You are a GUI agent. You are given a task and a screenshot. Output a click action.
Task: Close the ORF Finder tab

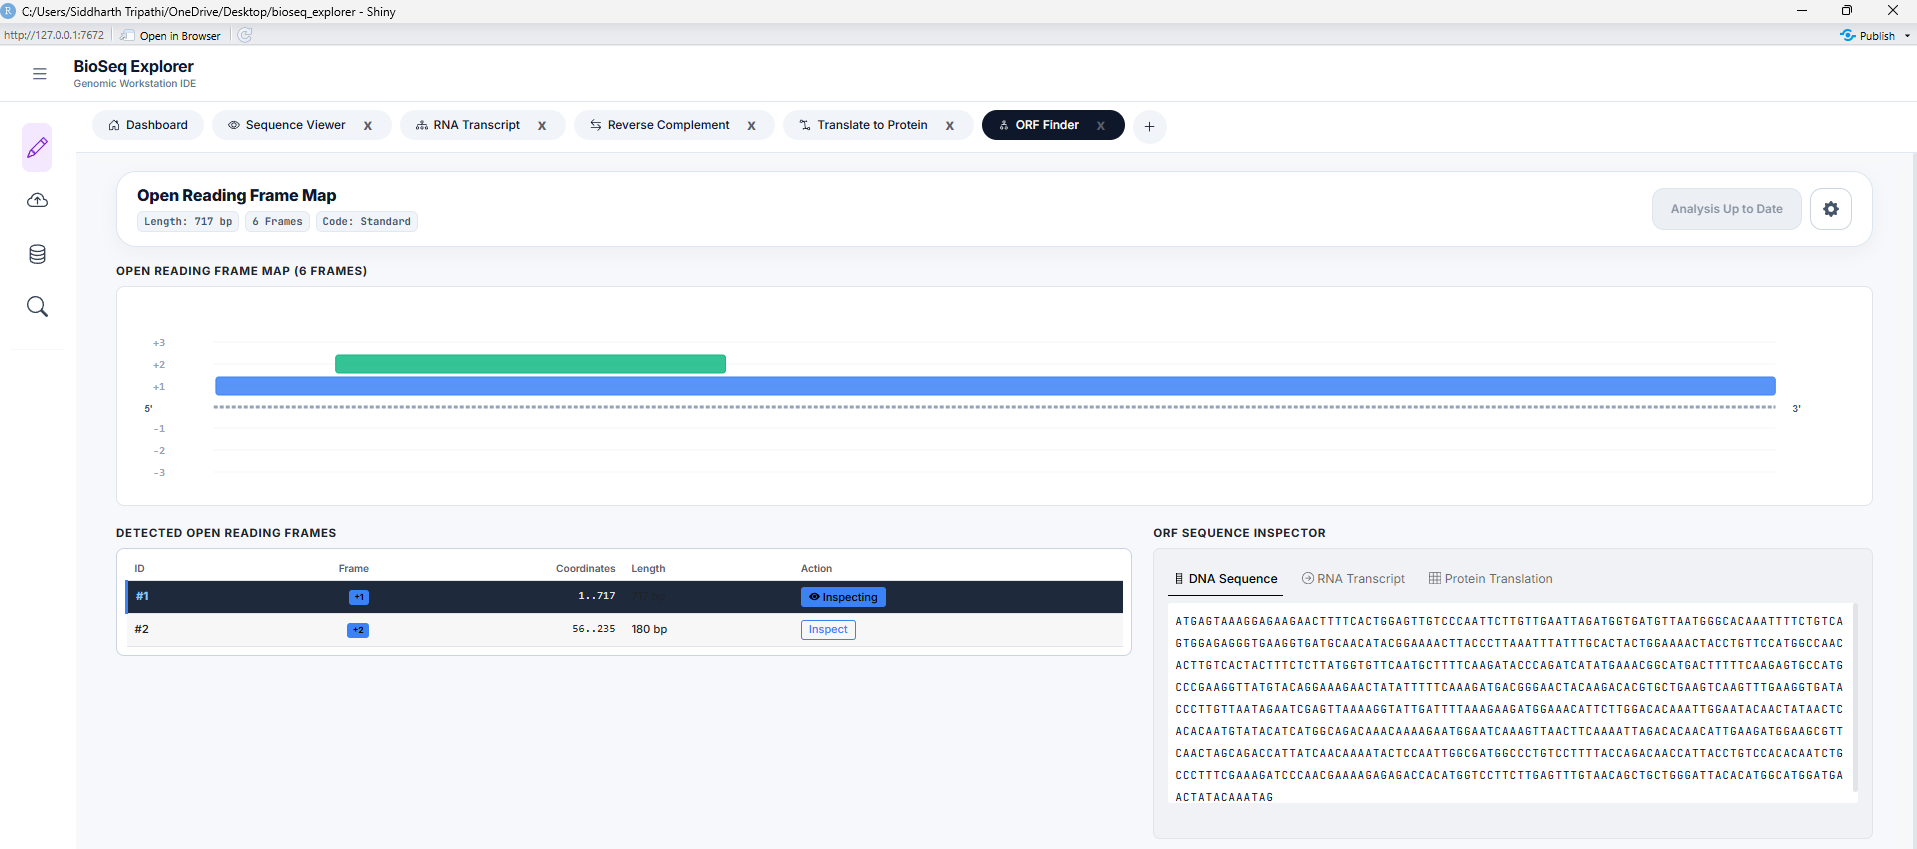1101,126
